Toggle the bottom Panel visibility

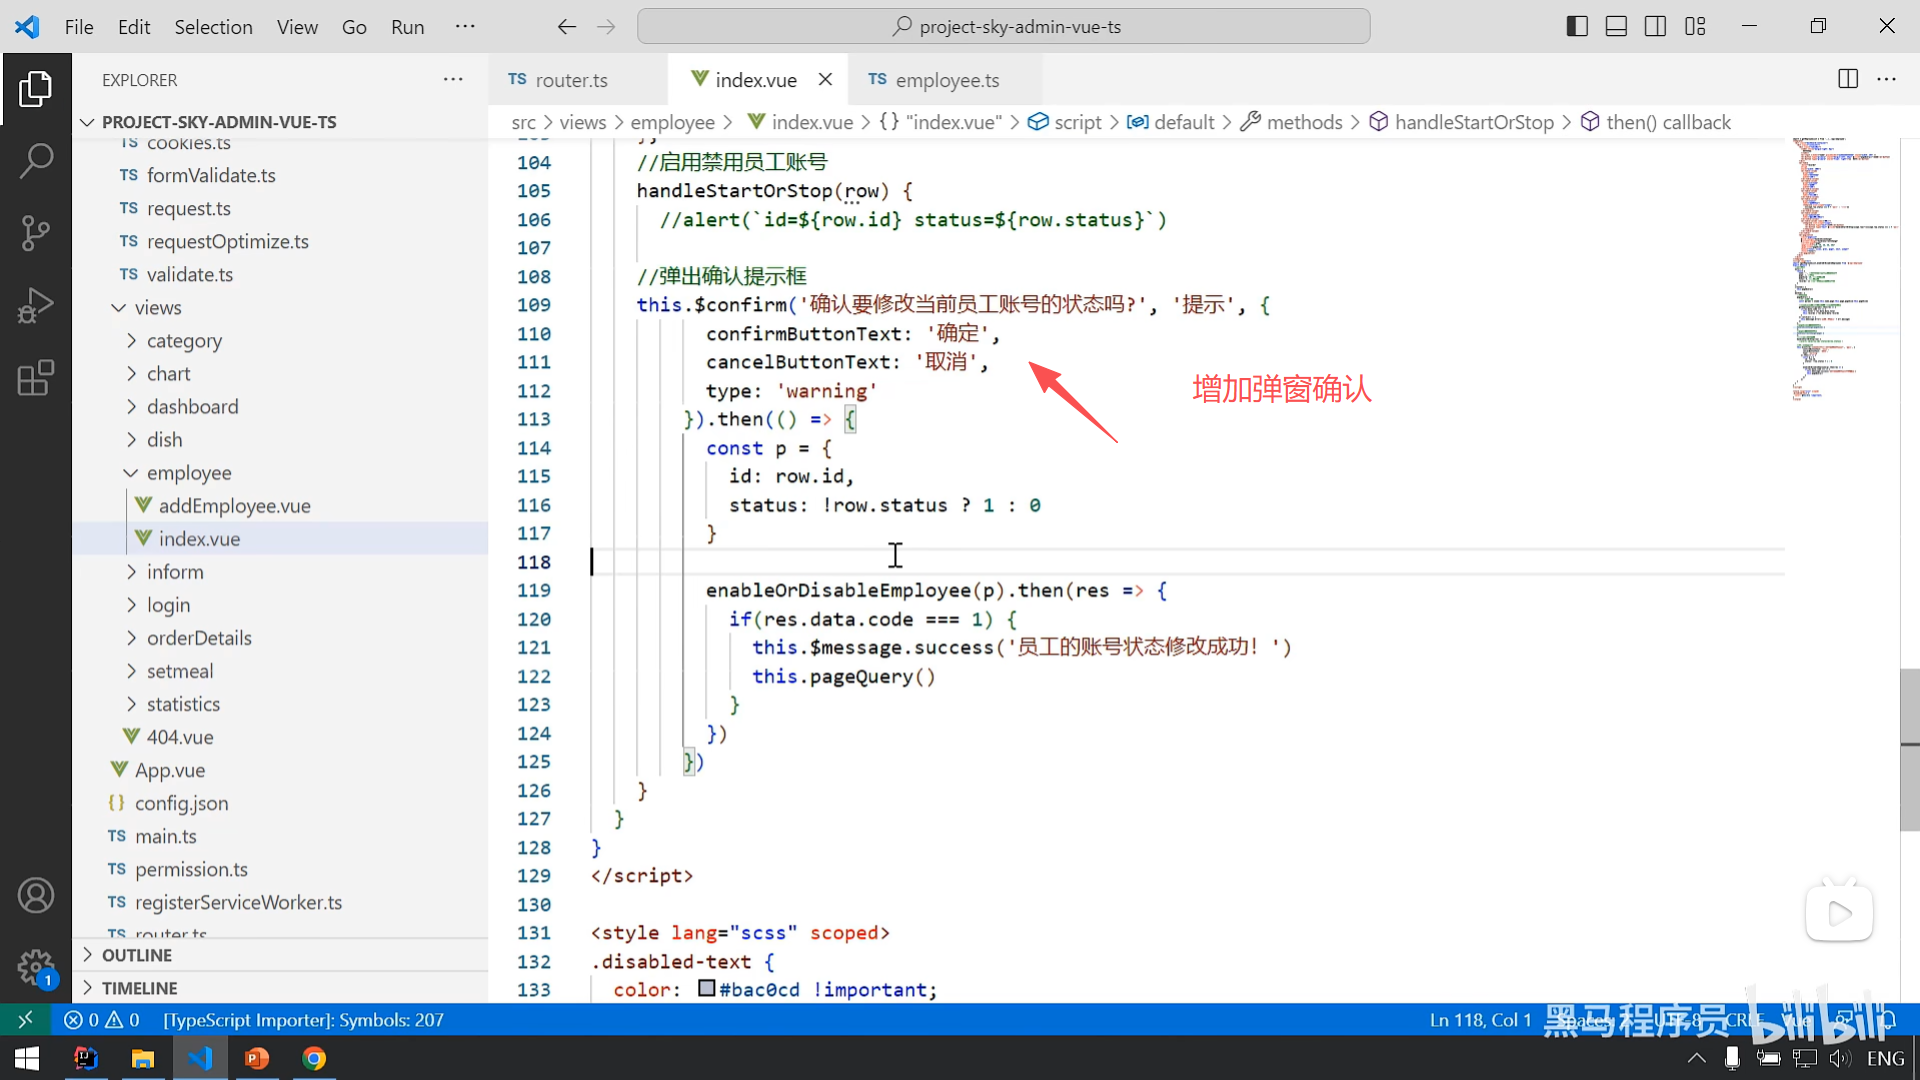click(x=1616, y=26)
